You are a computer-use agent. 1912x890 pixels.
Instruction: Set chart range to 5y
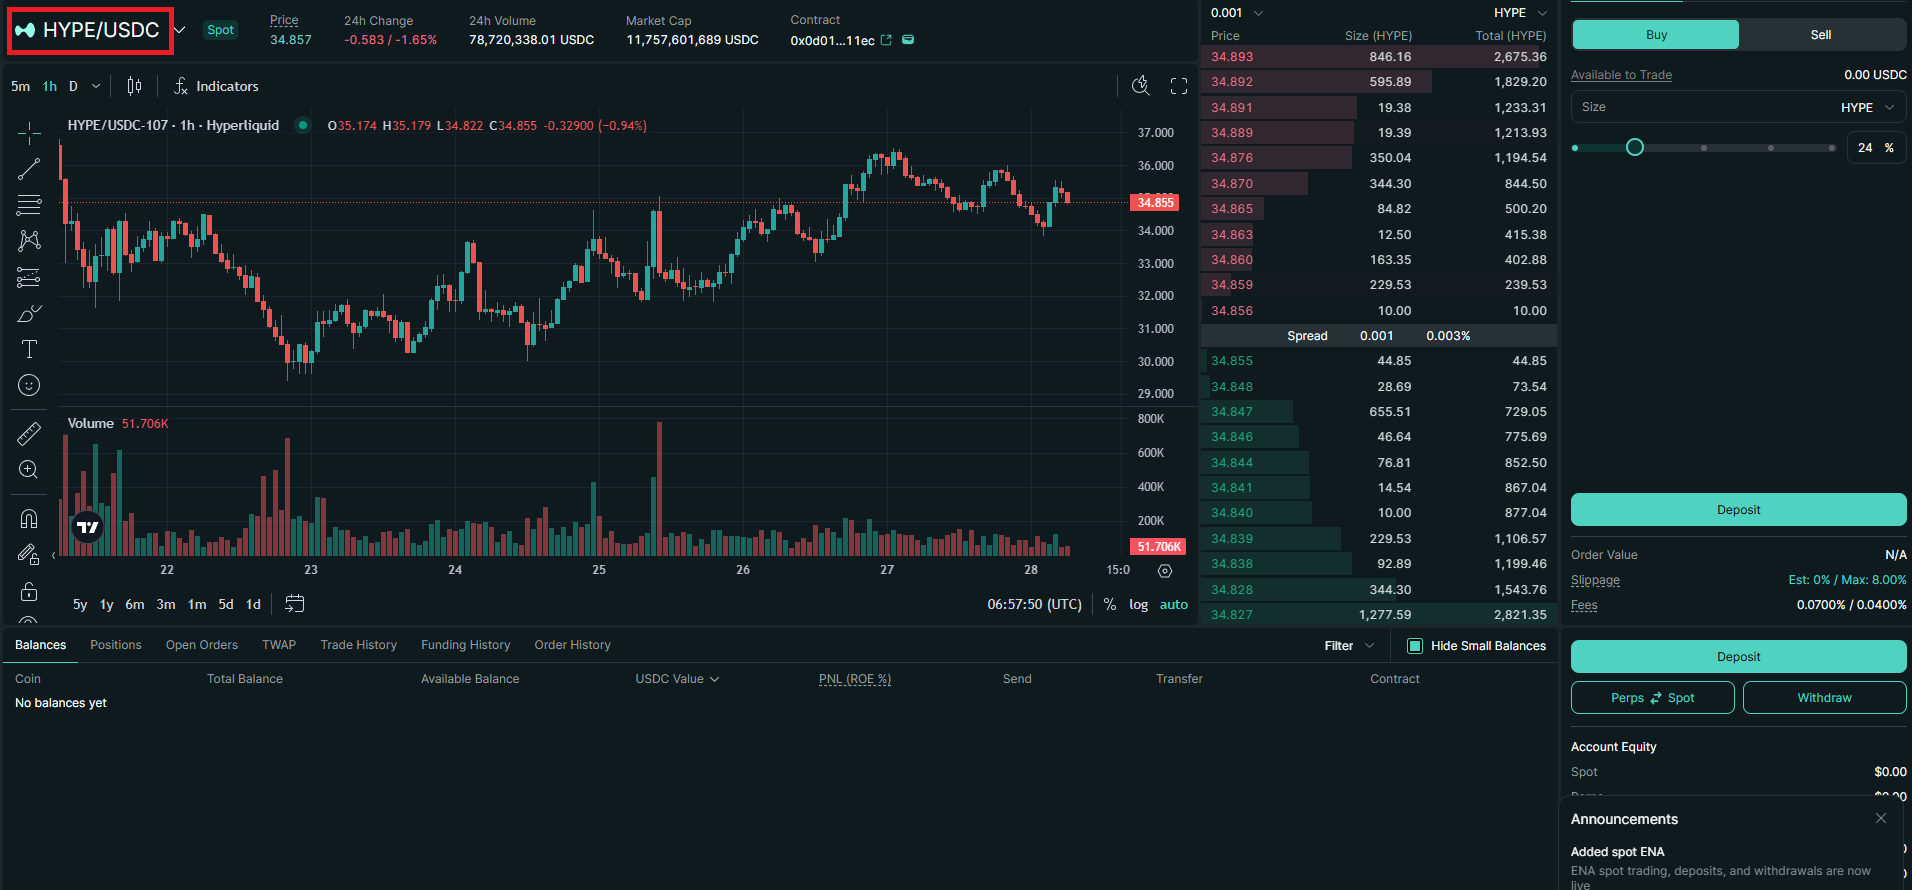pos(80,604)
